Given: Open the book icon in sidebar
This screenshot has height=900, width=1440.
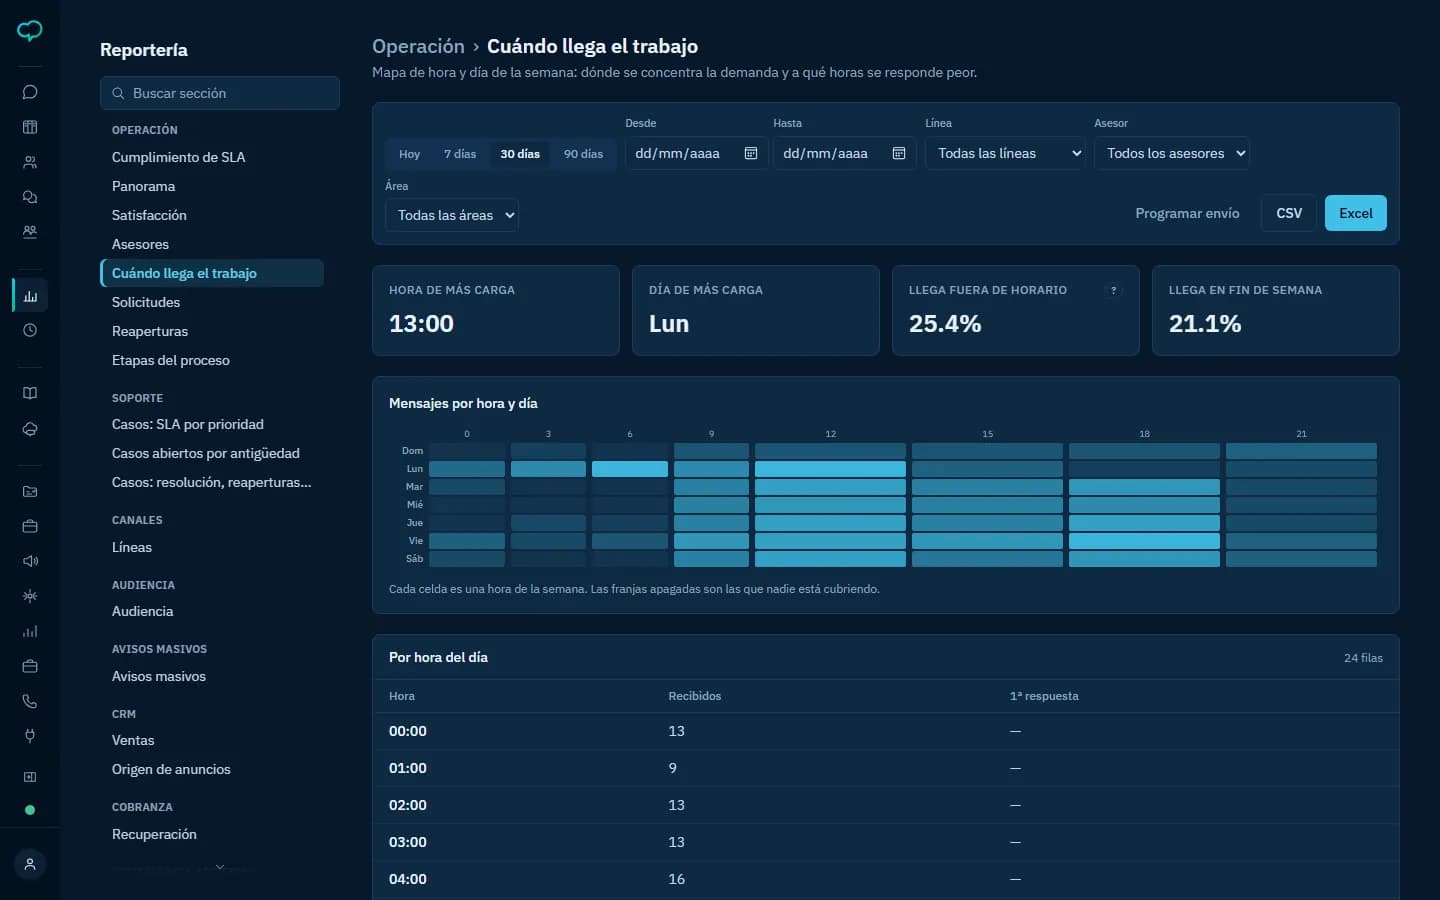Looking at the screenshot, I should click(x=30, y=393).
